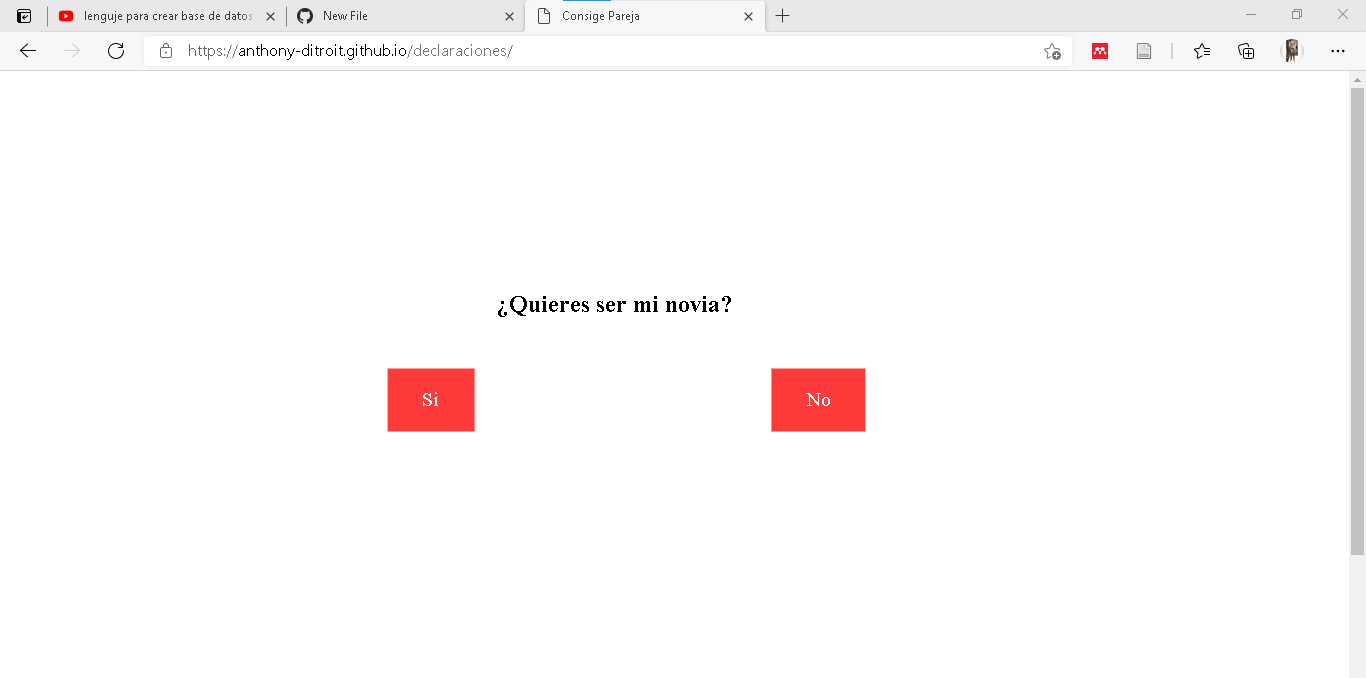Go back to the previous page
This screenshot has width=1366, height=678.
[x=27, y=51]
